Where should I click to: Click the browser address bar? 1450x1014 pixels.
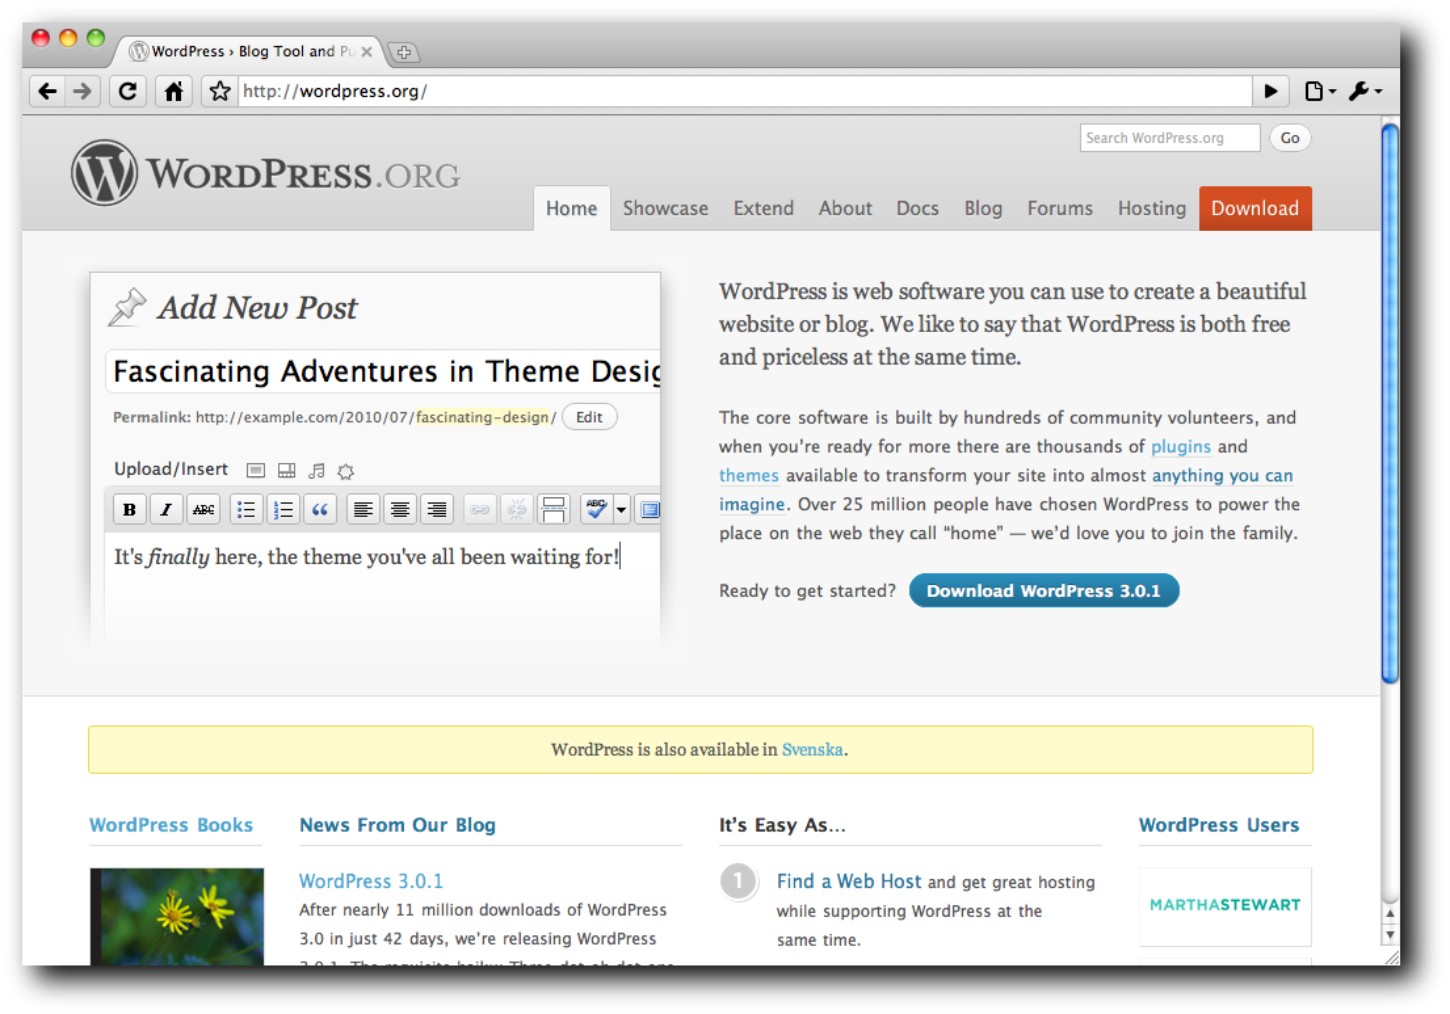[x=745, y=91]
